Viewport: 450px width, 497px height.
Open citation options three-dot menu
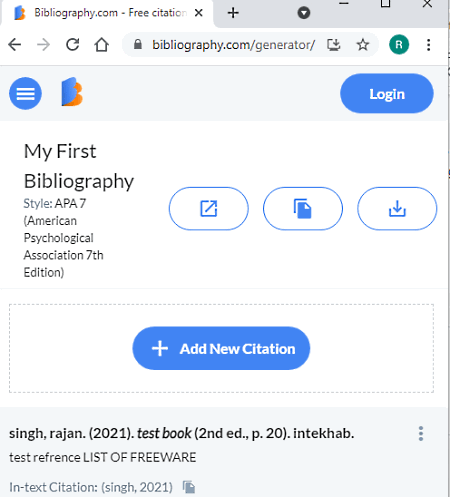pyautogui.click(x=421, y=433)
